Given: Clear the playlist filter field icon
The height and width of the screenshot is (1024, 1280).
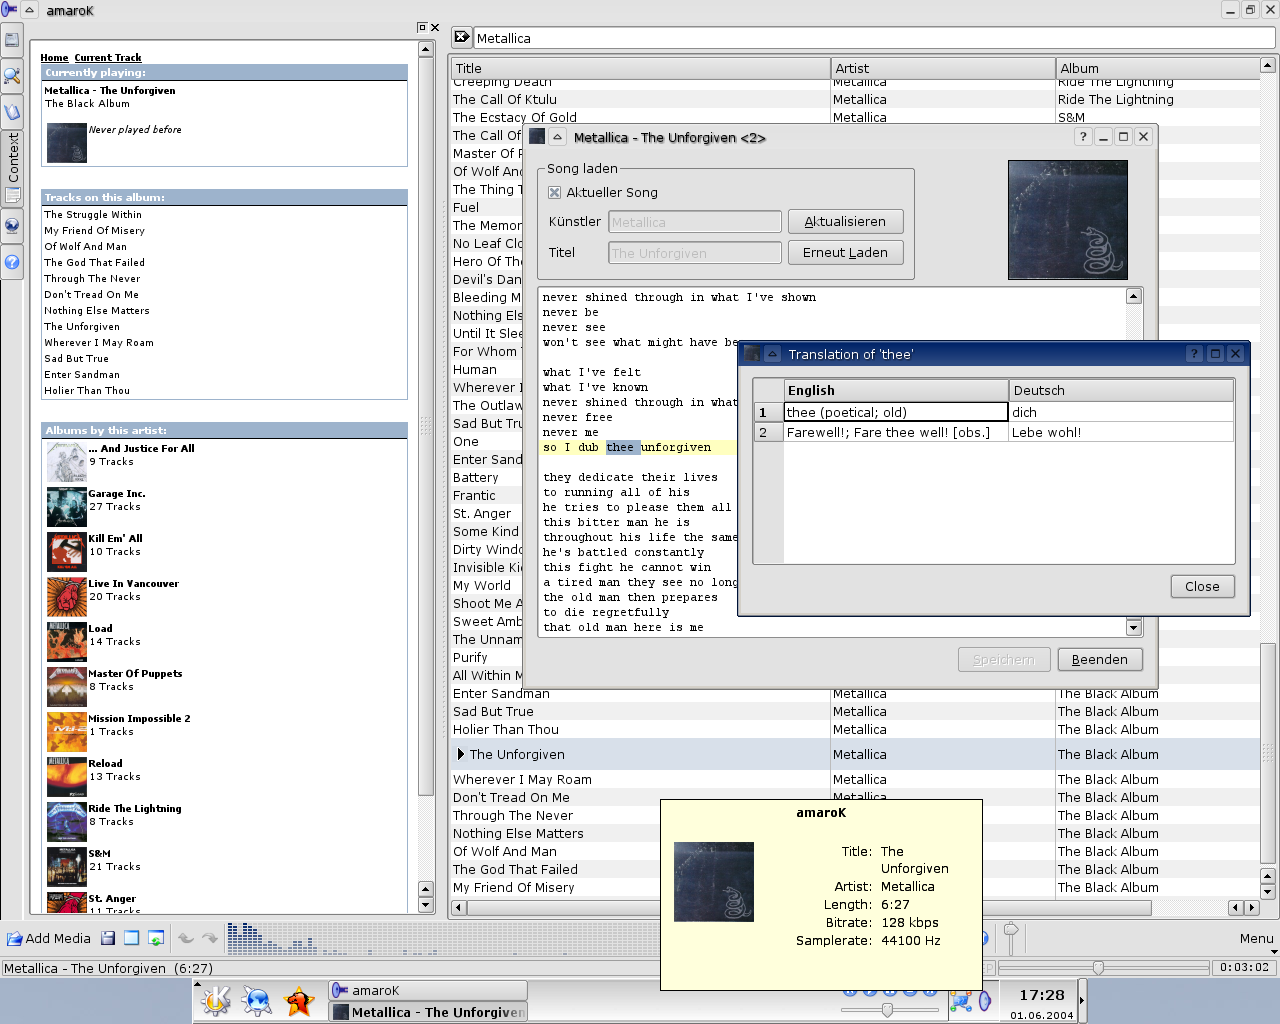Looking at the screenshot, I should (x=461, y=37).
